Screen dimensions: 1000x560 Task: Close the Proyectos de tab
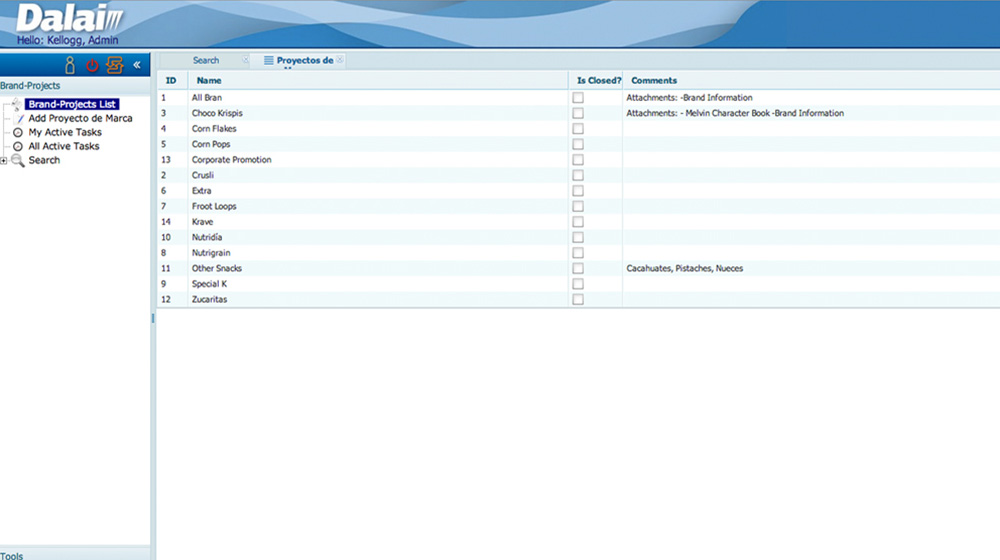340,61
